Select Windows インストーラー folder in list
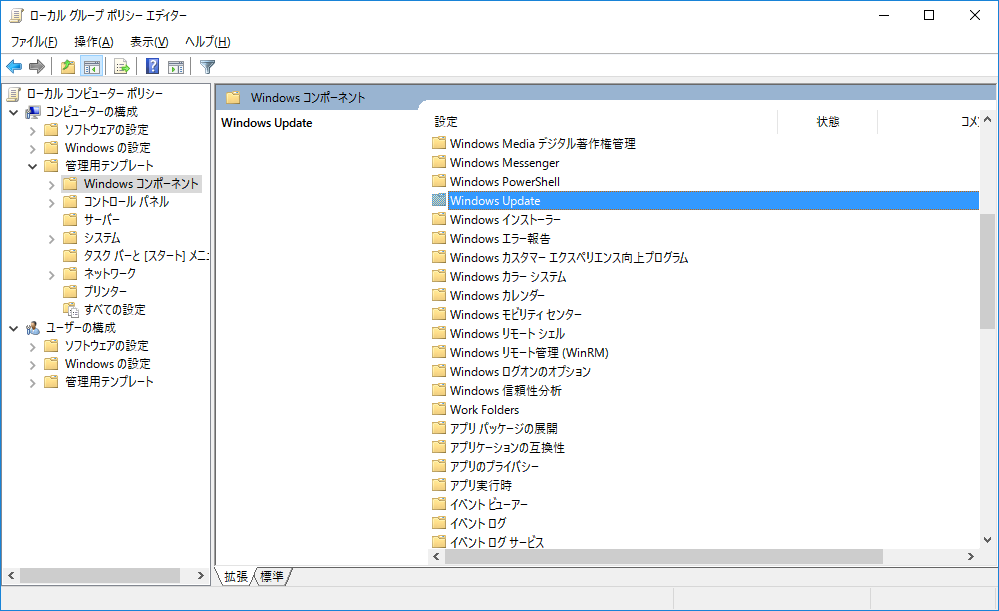Screen dimensions: 999x611 point(505,219)
